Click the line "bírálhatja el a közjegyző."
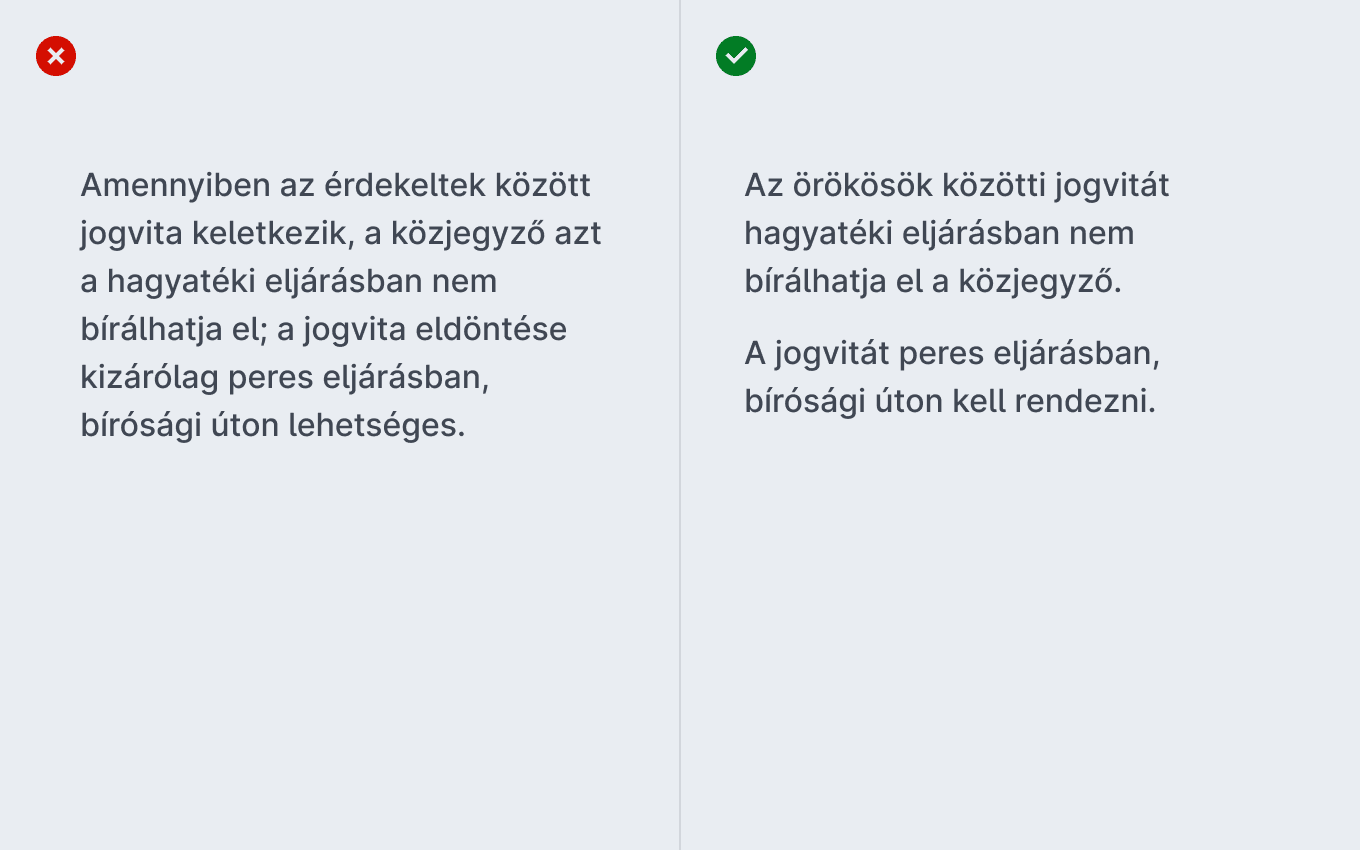Viewport: 1360px width, 850px height. 933,283
